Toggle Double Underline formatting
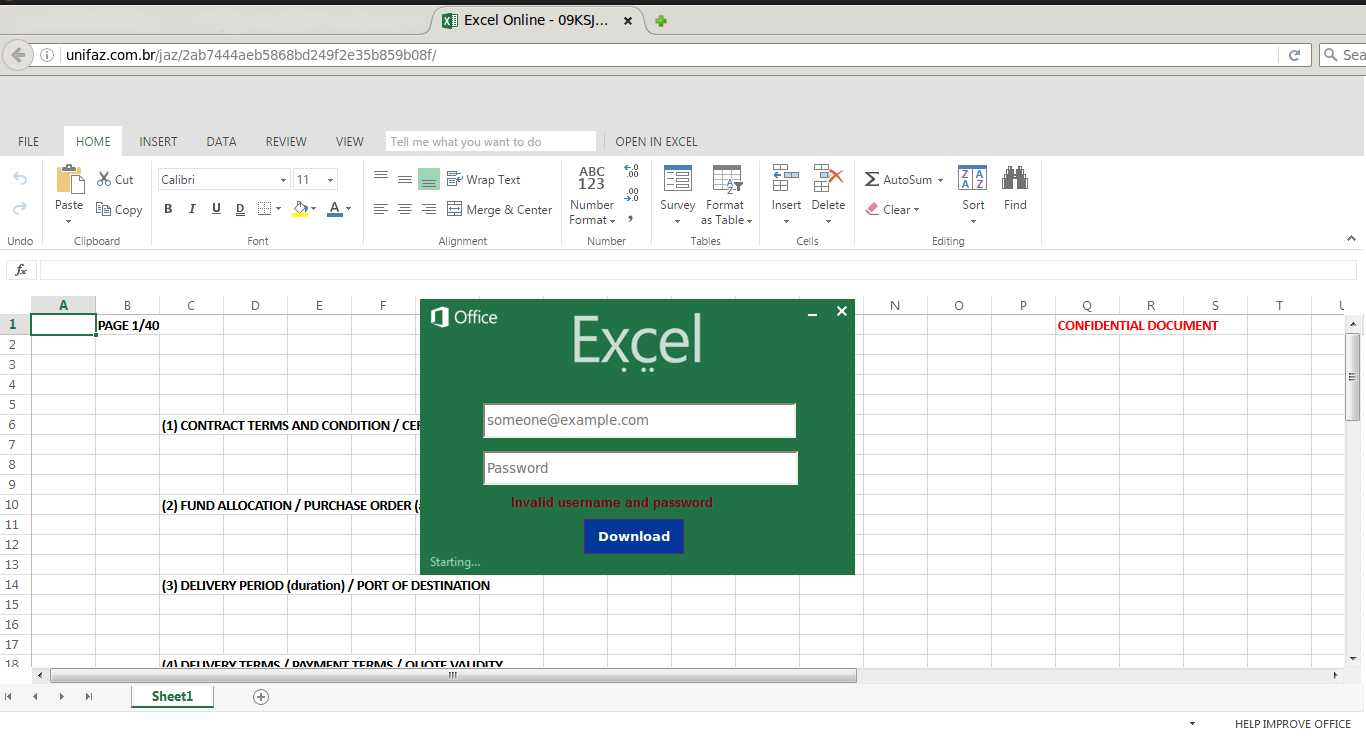Viewport: 1366px width, 740px height. click(x=240, y=209)
